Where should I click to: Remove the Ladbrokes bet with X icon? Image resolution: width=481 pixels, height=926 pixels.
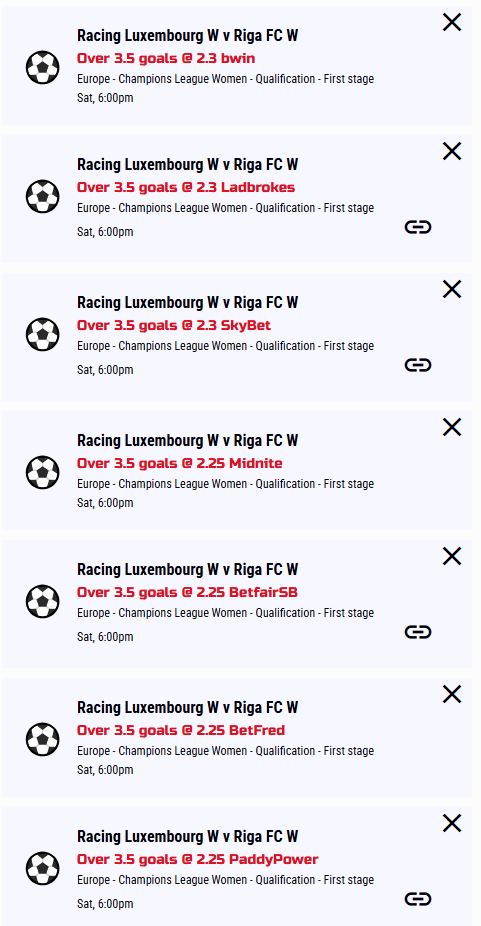tap(451, 151)
